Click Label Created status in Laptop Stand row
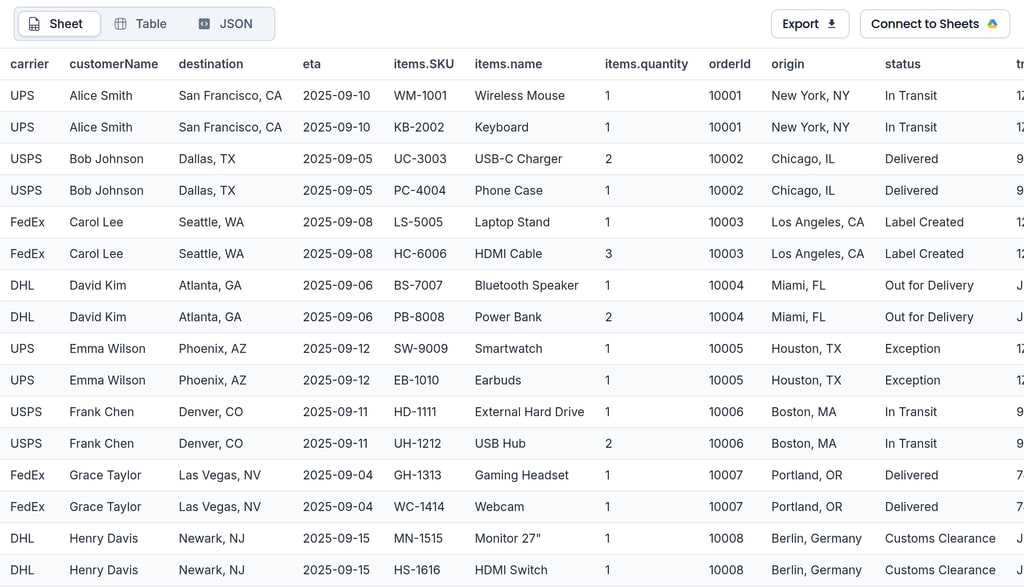Viewport: 1024px width, 587px height. click(x=924, y=222)
